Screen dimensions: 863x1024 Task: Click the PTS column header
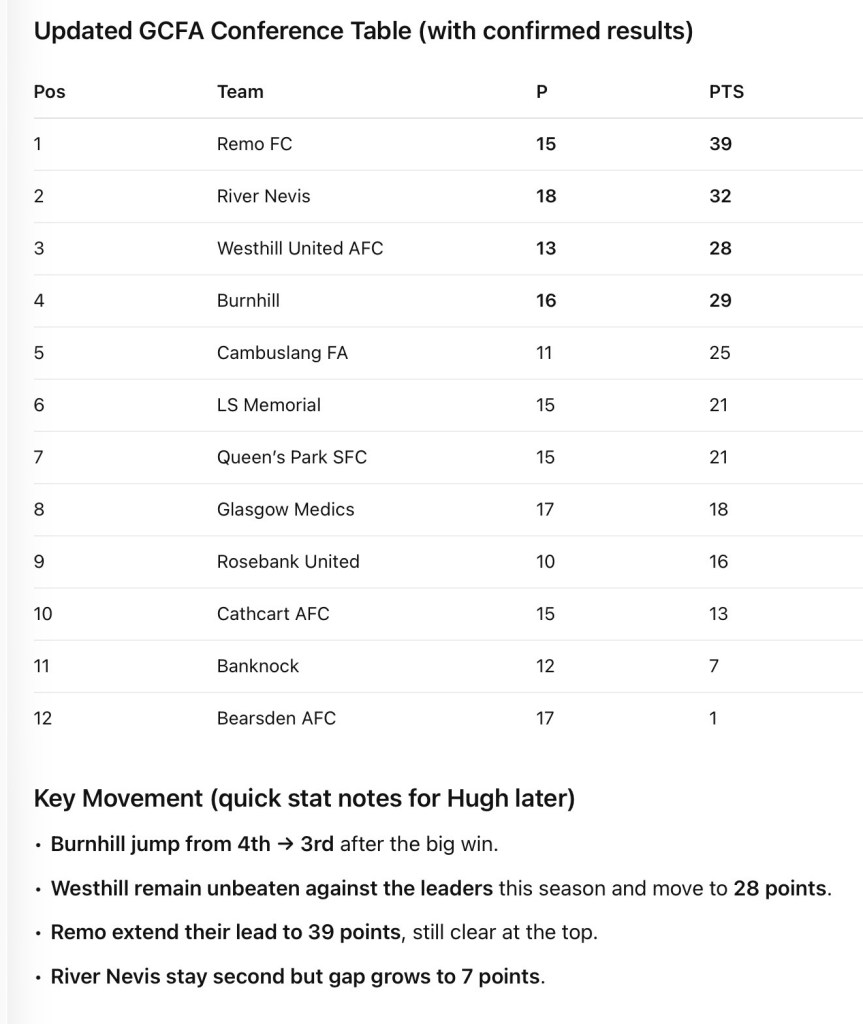pos(726,92)
